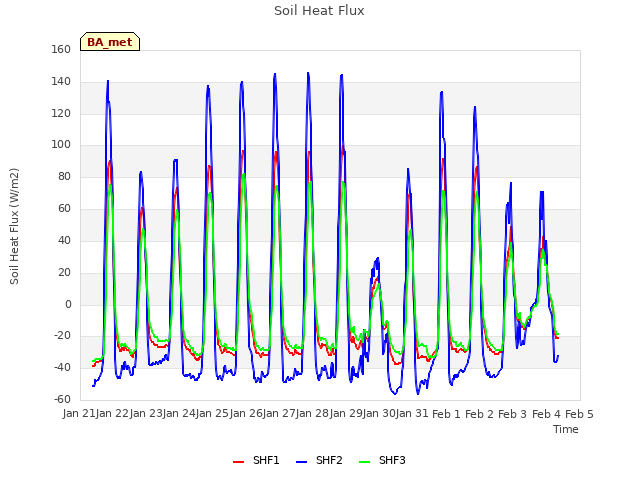Click the 60 y-axis tick label

[x=64, y=208]
